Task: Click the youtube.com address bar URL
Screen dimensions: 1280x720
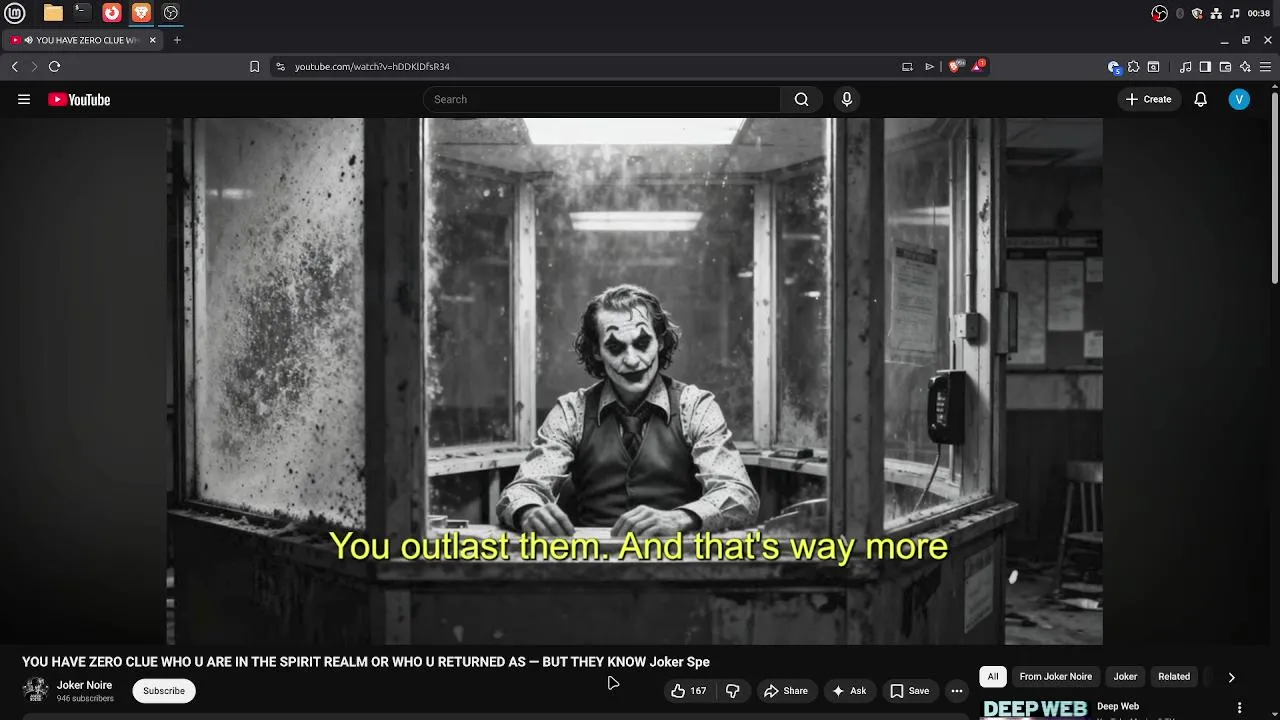Action: [x=372, y=67]
